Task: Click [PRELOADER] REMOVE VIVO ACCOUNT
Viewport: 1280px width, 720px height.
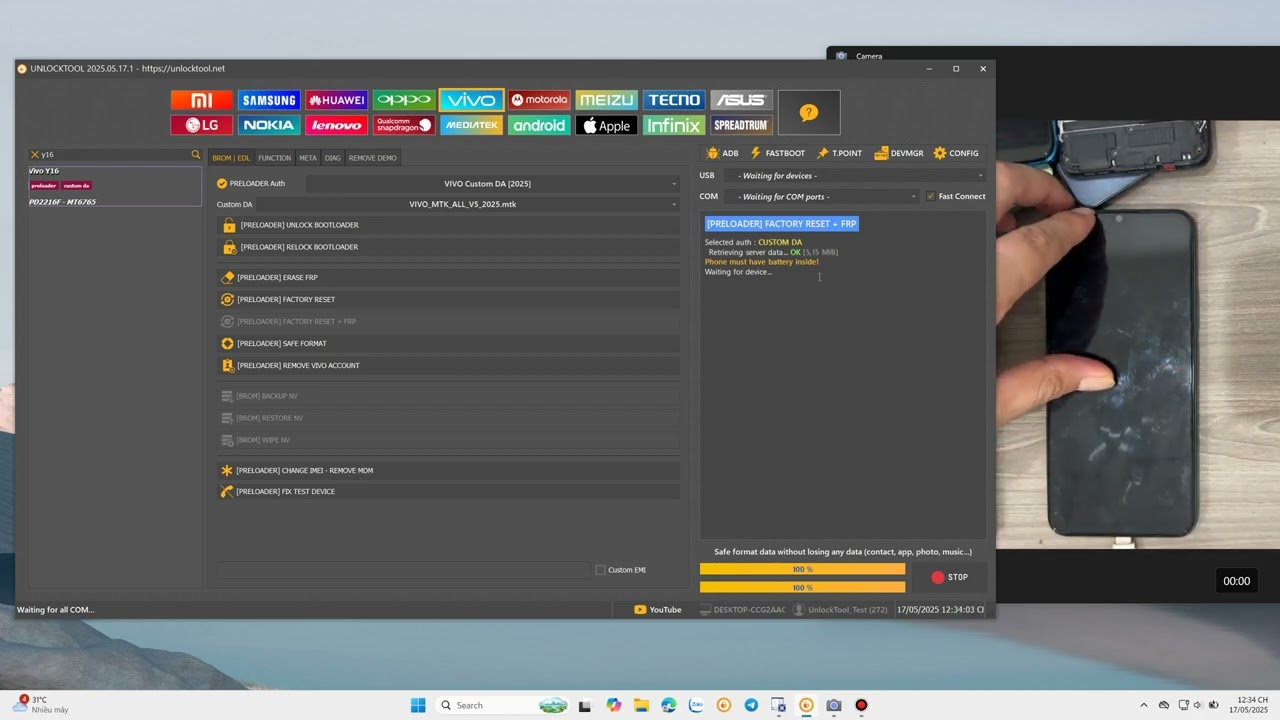Action: coord(448,365)
